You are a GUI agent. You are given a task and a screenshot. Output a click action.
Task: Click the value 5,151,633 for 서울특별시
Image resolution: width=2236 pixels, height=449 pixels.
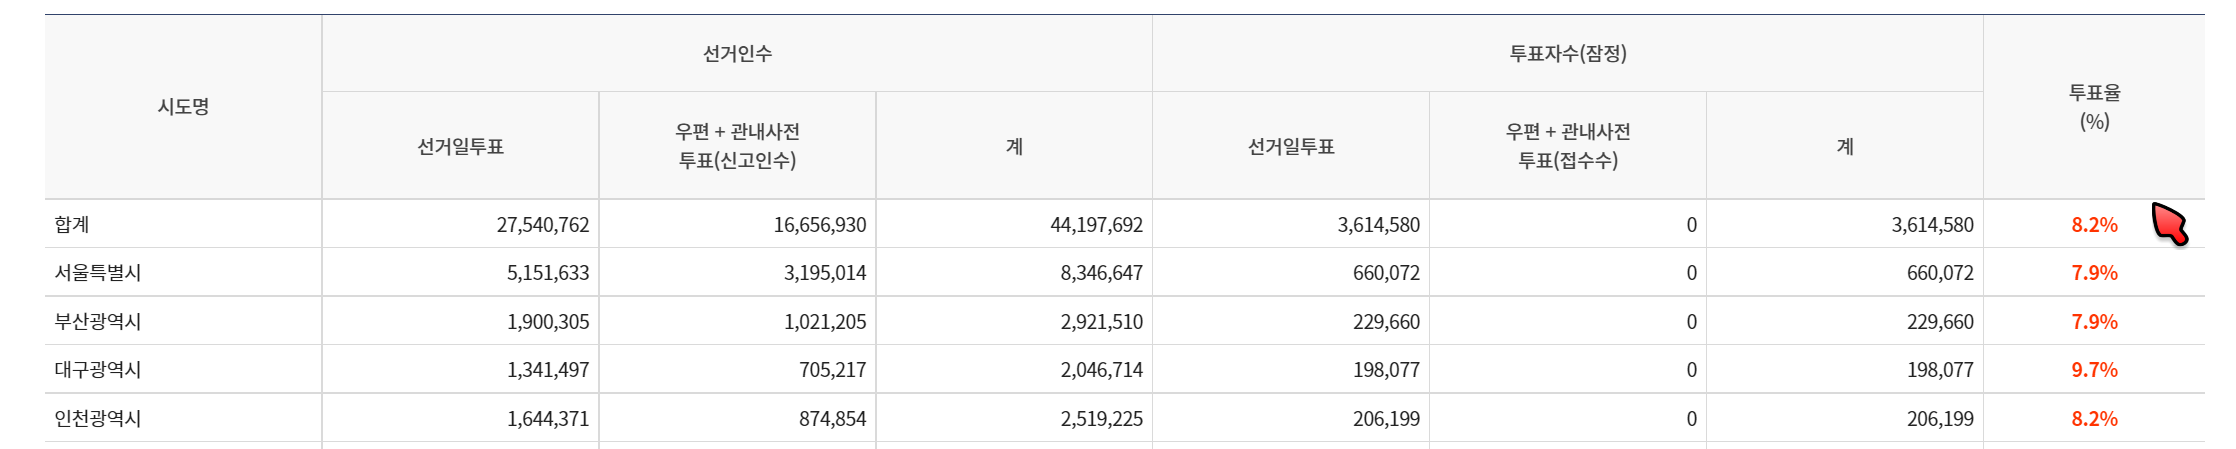tap(548, 273)
